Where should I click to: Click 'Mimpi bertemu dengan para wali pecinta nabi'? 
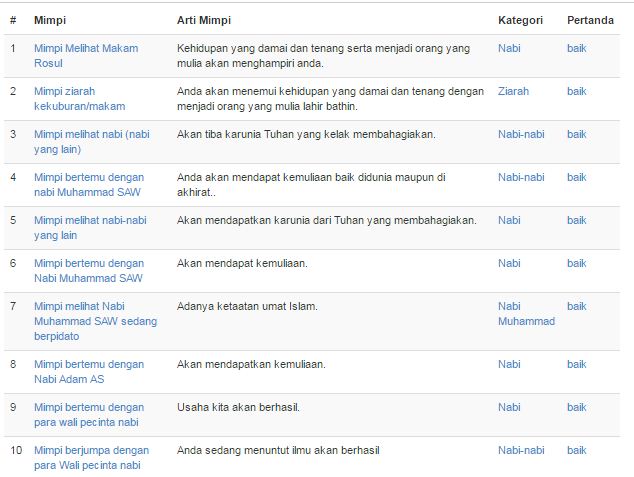[x=89, y=415]
